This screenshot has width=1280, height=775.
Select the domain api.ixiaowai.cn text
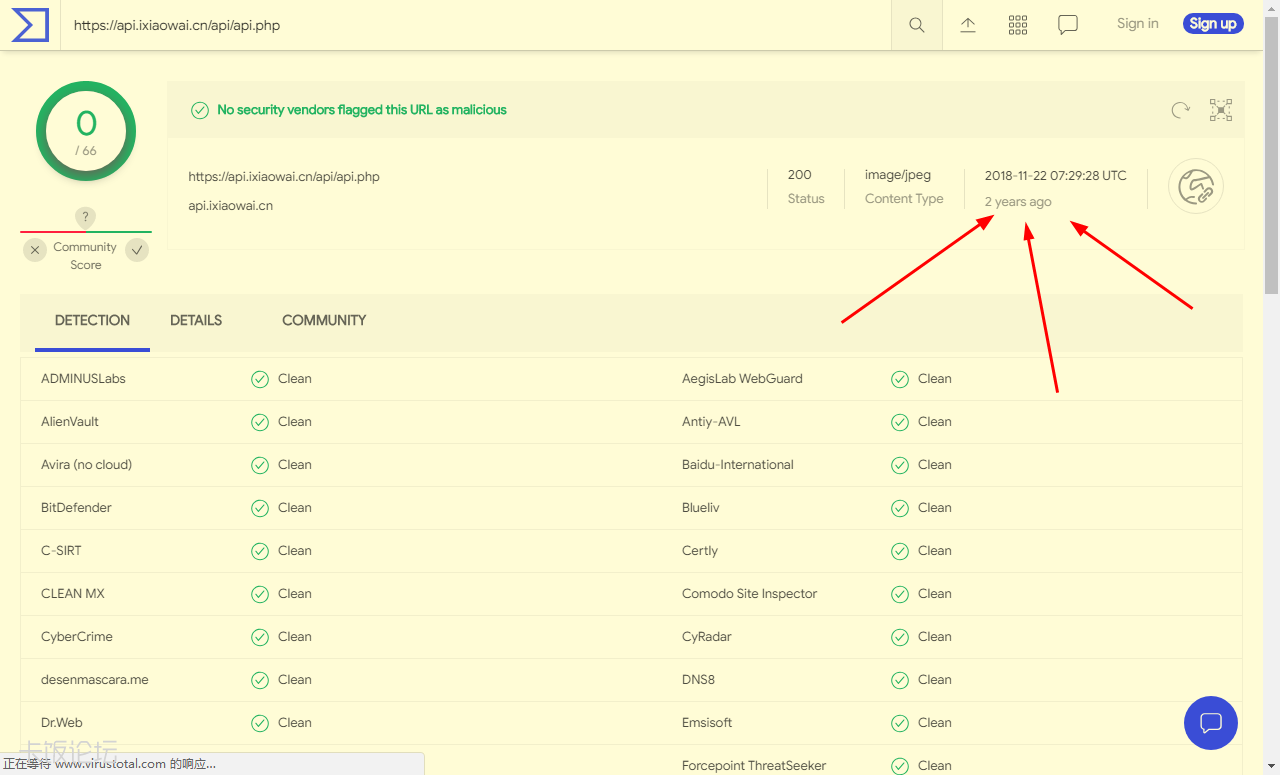tap(231, 206)
